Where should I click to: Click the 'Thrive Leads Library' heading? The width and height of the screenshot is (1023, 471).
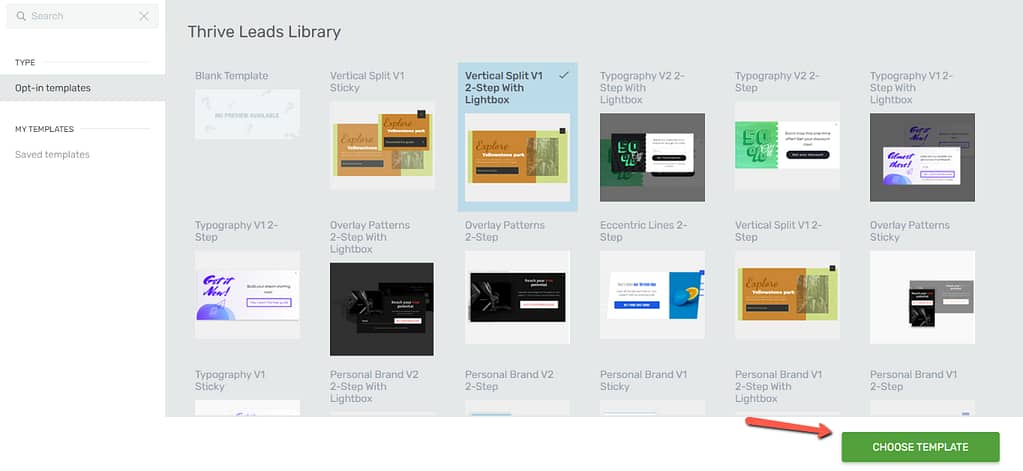point(264,31)
